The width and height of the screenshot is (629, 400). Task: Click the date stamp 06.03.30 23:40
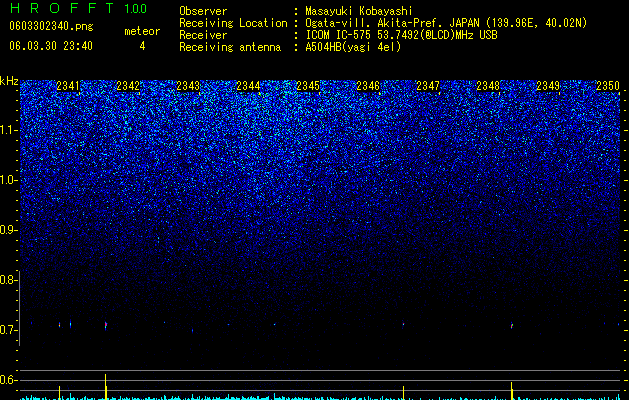coord(51,46)
